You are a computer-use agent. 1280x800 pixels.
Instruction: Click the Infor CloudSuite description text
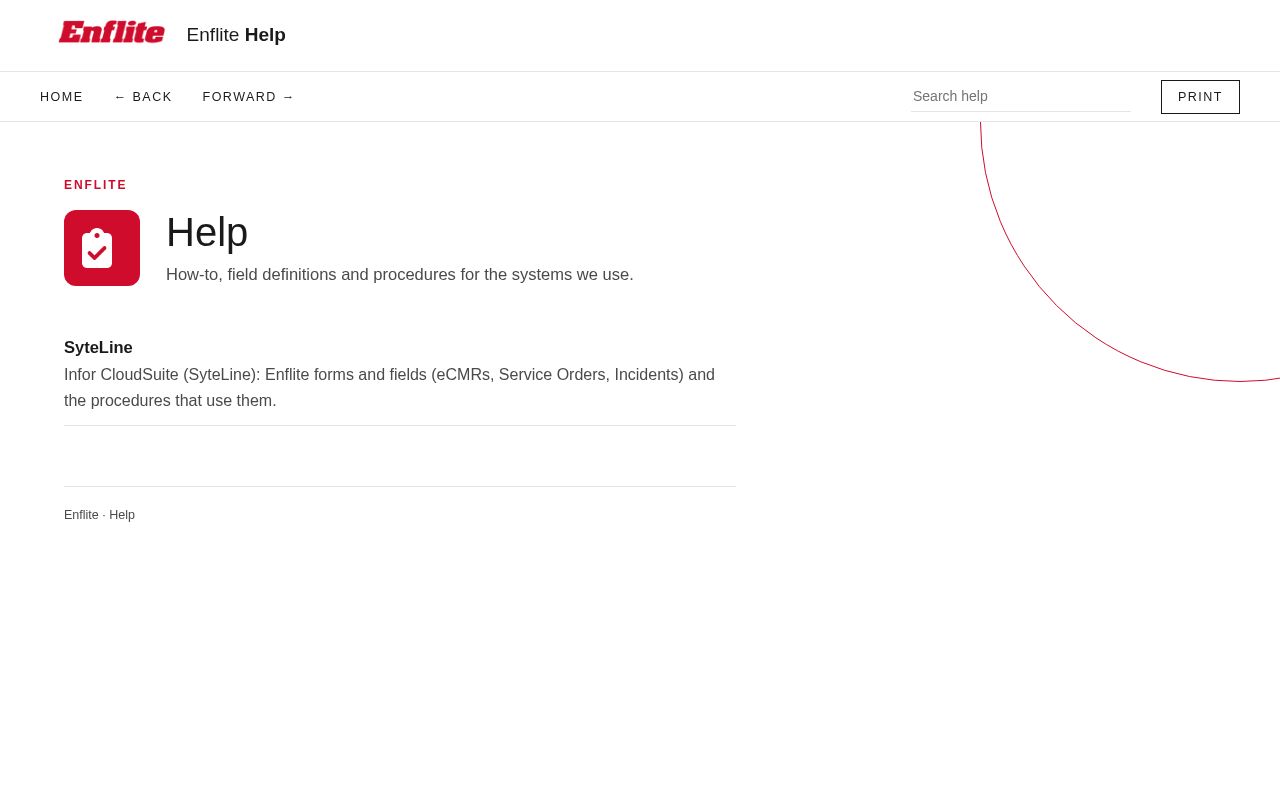point(390,388)
